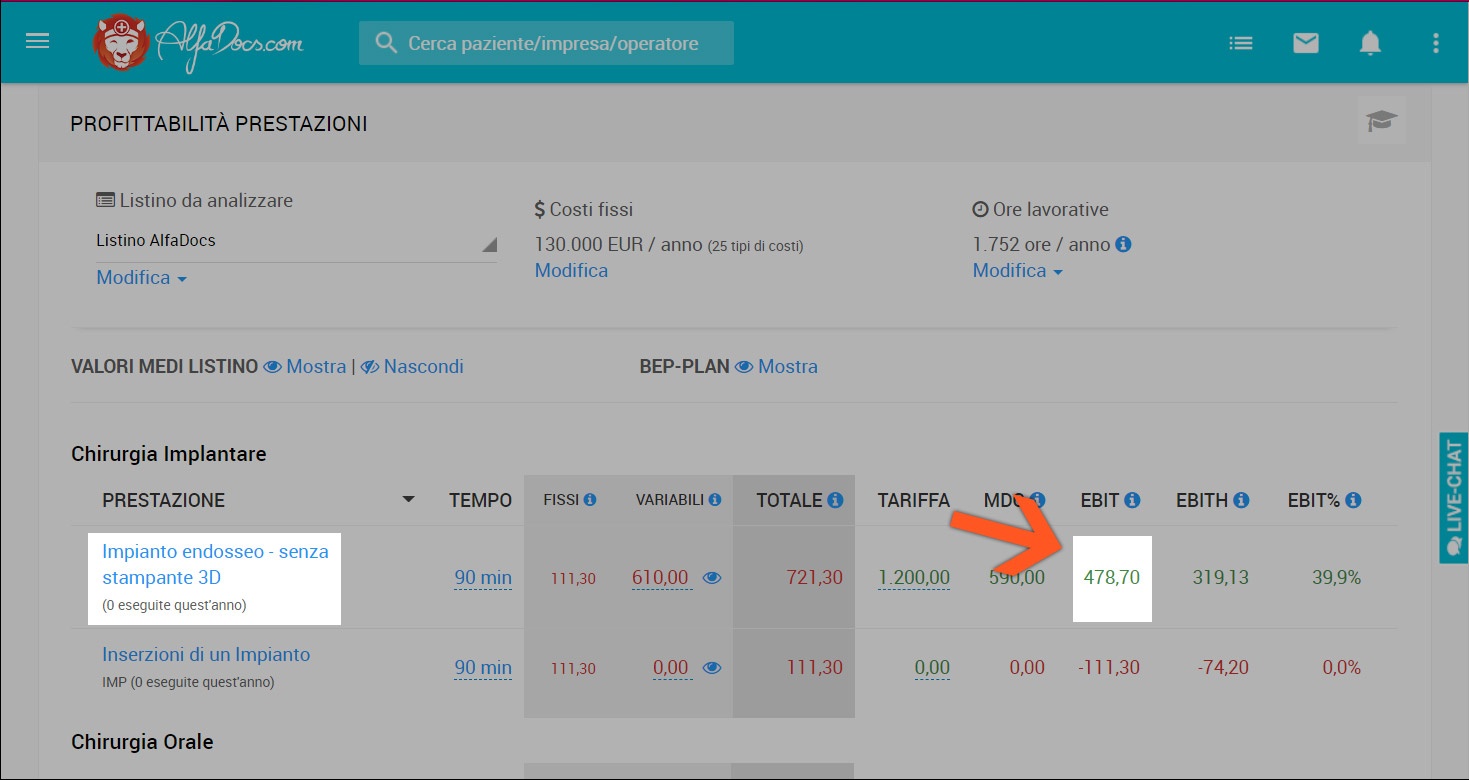Click the graduation cap tutorial icon

click(1381, 121)
